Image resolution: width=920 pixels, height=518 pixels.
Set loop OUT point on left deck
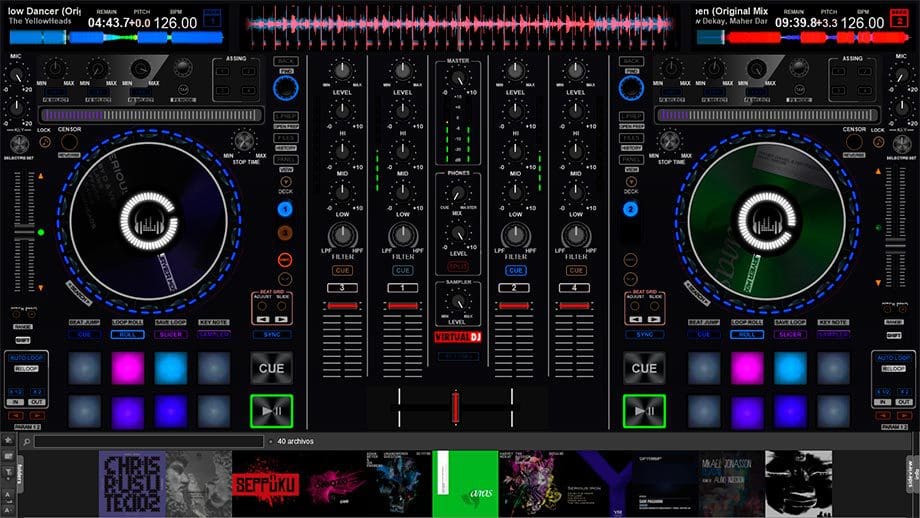pyautogui.click(x=36, y=402)
